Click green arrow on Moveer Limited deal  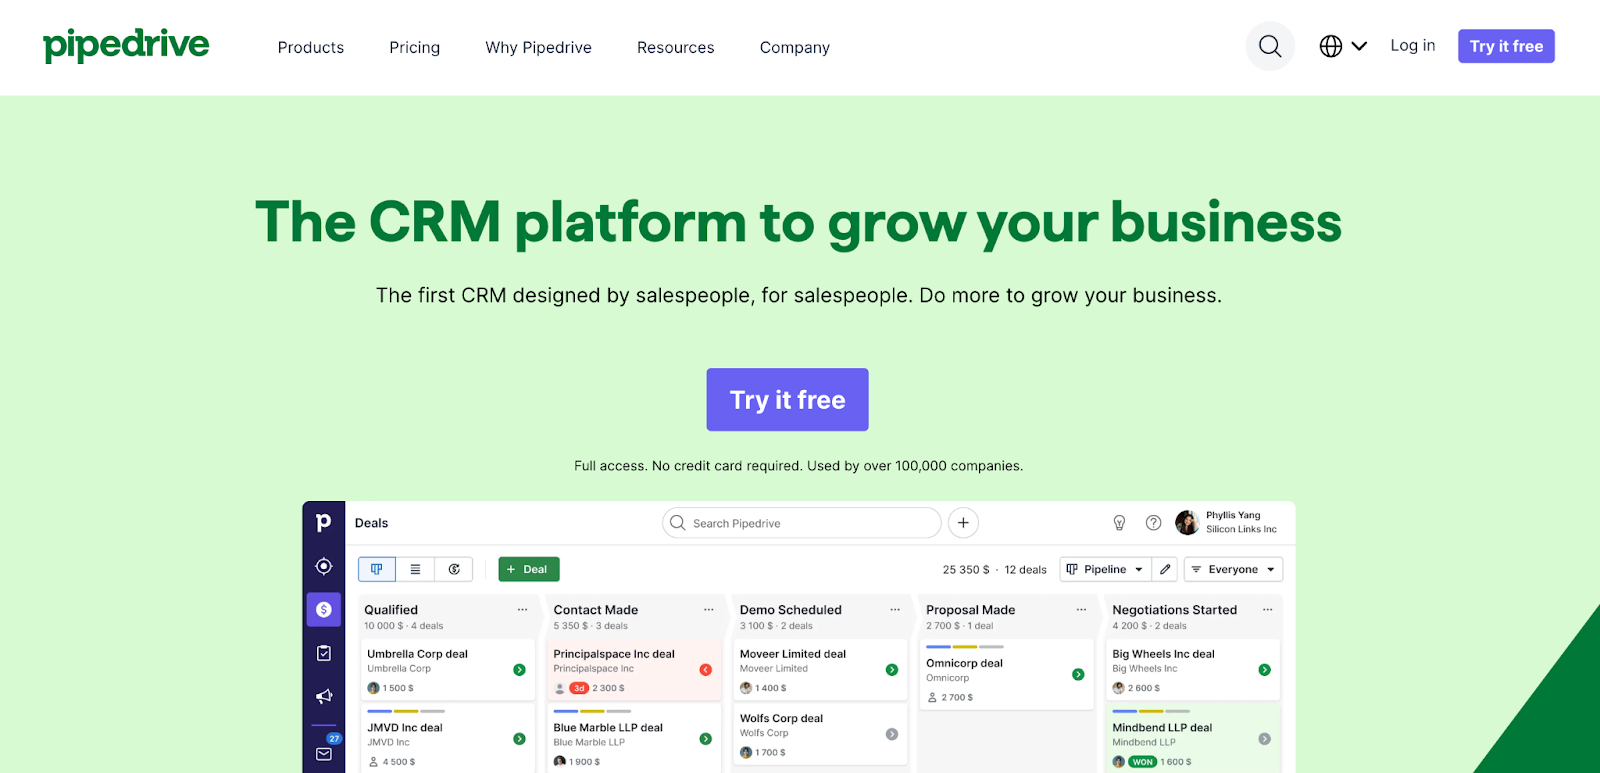click(892, 670)
